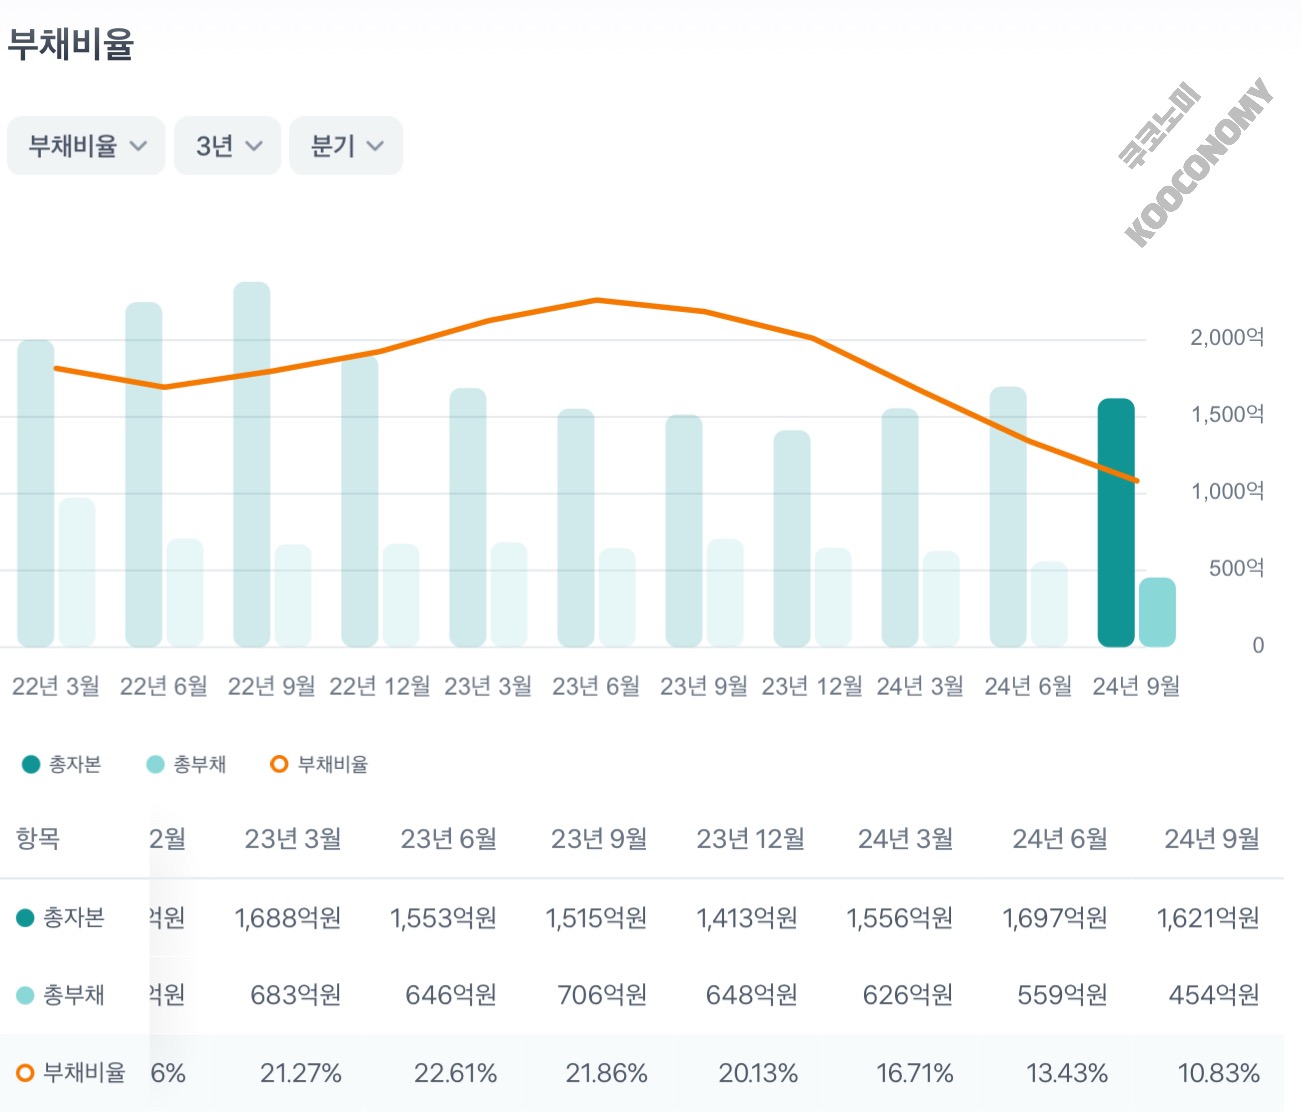Click the 24년 6월 table column header
Image resolution: width=1302 pixels, height=1116 pixels.
point(1060,838)
